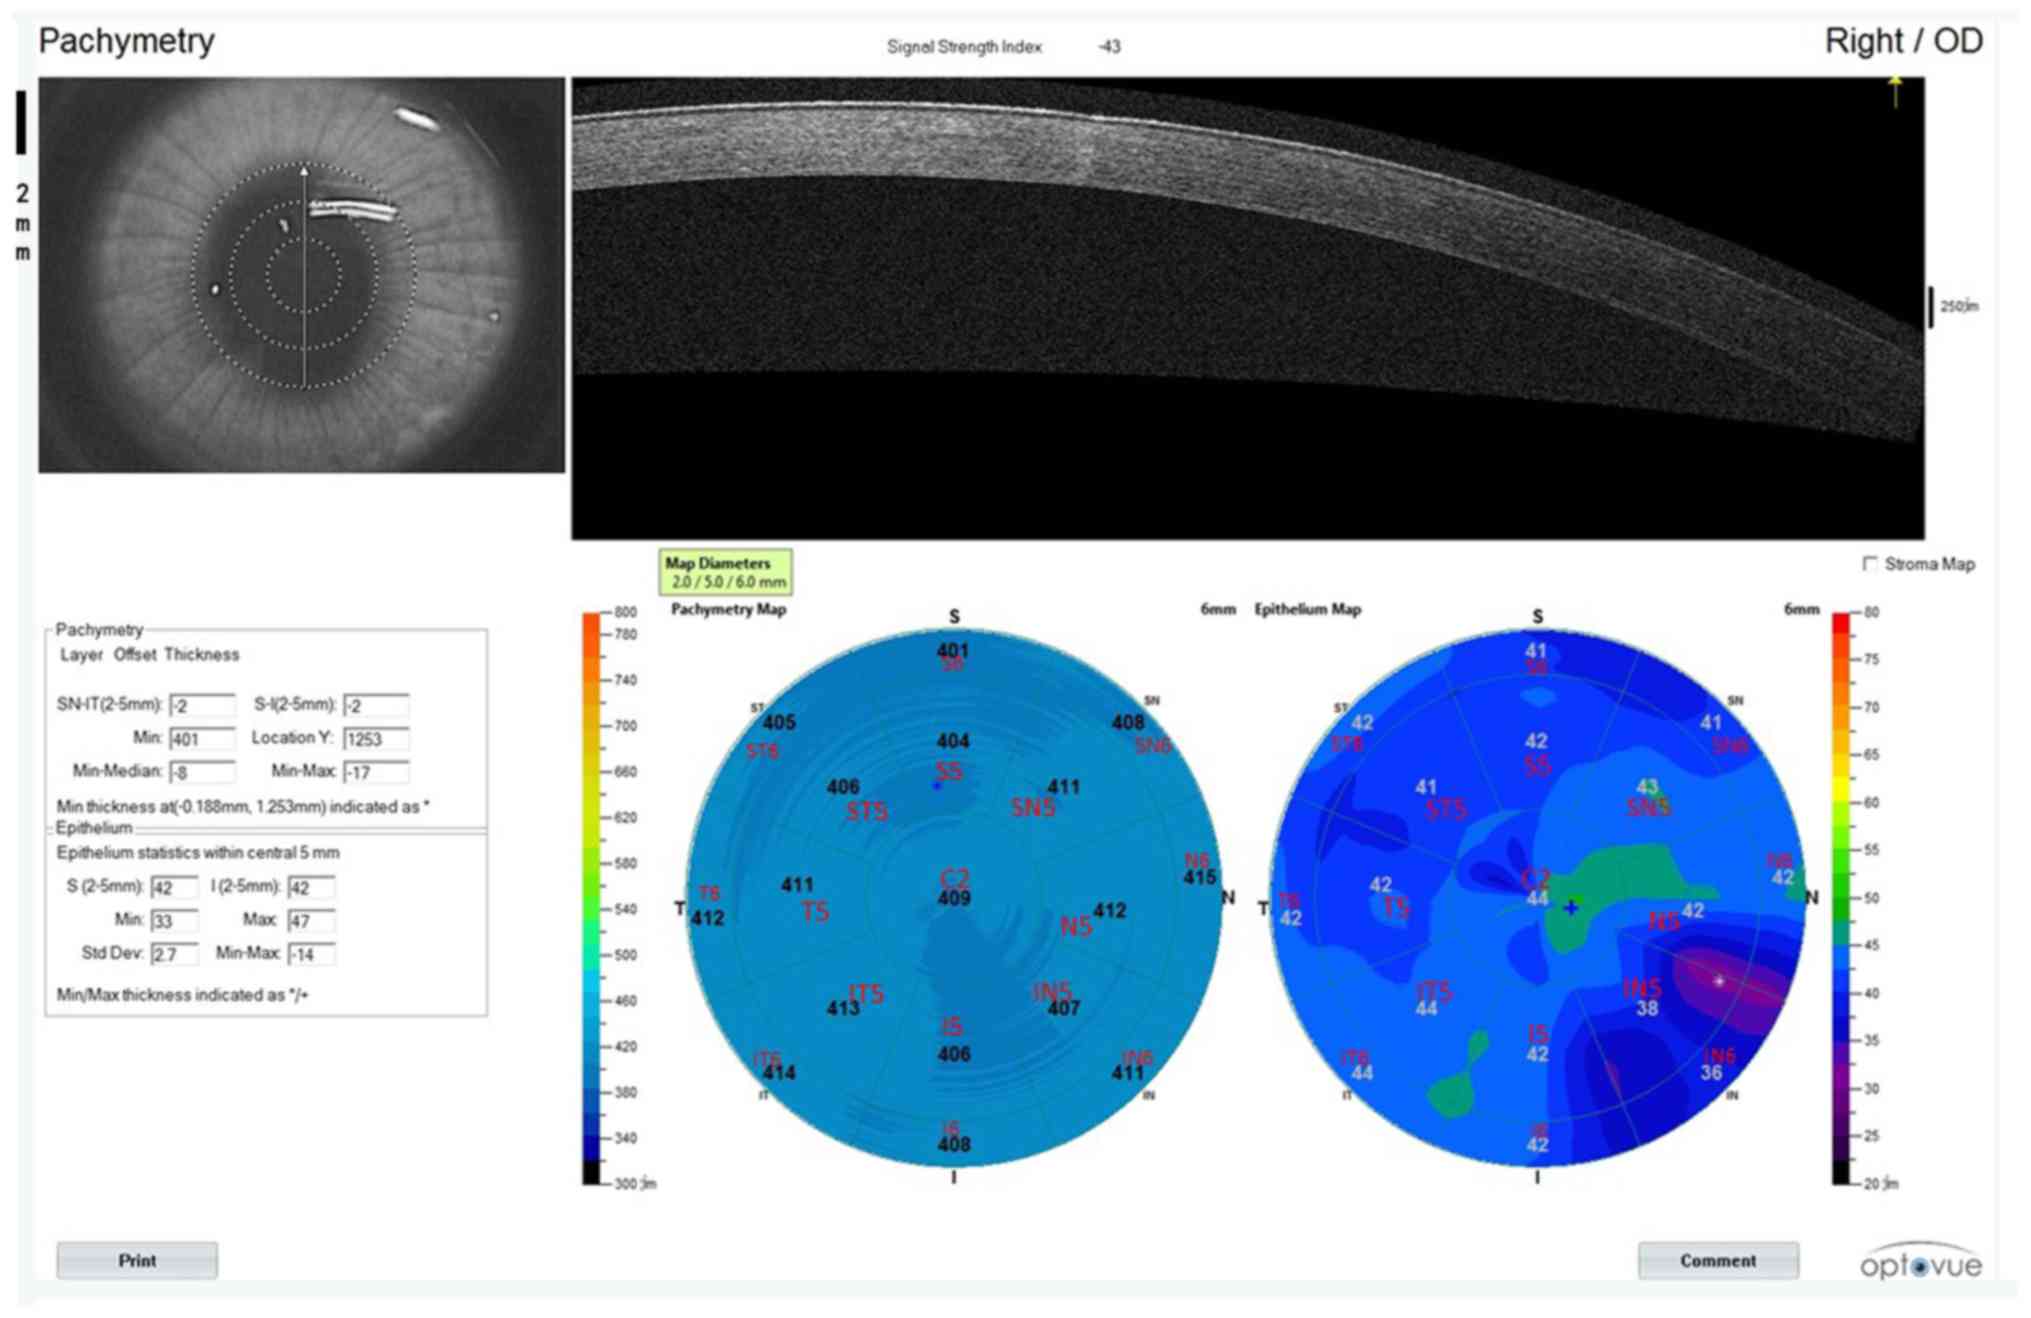Click the pachymetry thickness color scale bar

pyautogui.click(x=592, y=898)
